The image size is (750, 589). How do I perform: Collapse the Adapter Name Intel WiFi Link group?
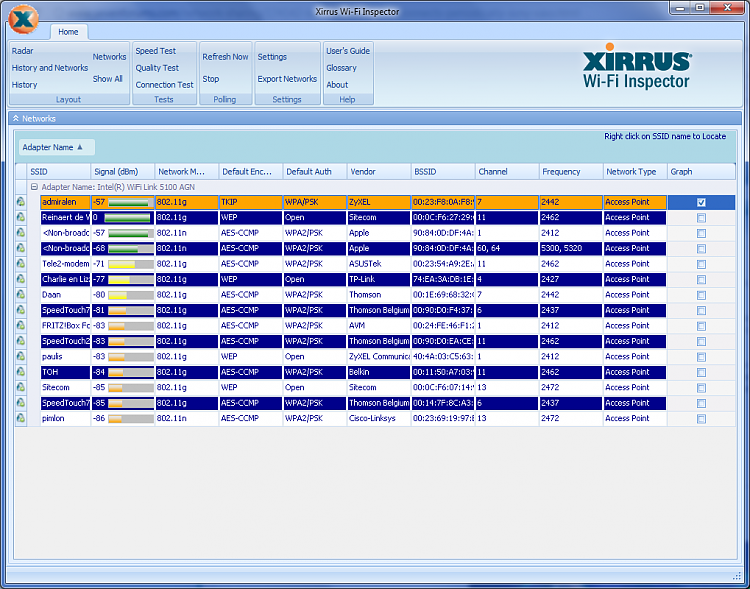pyautogui.click(x=34, y=187)
